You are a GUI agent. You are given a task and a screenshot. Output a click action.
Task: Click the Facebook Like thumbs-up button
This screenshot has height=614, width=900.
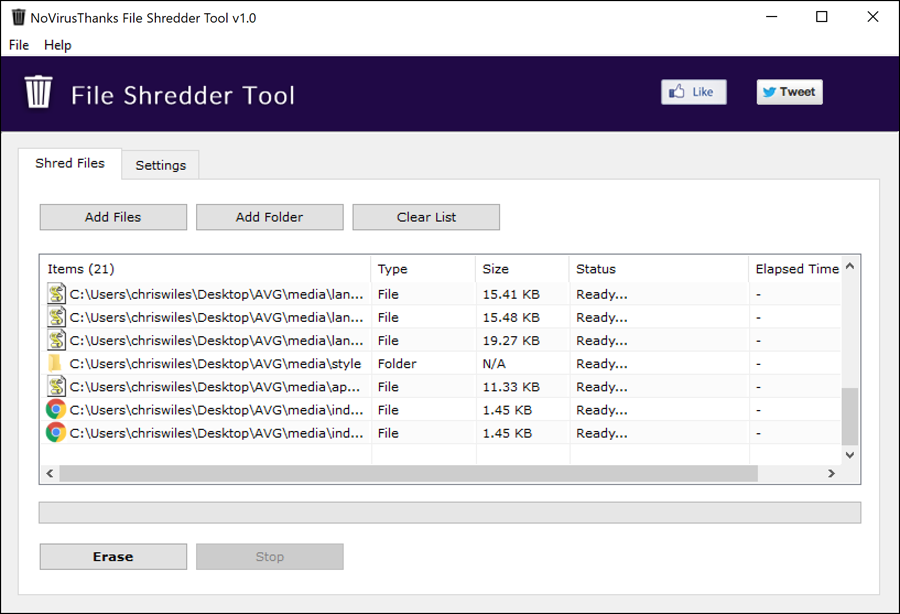(x=693, y=92)
